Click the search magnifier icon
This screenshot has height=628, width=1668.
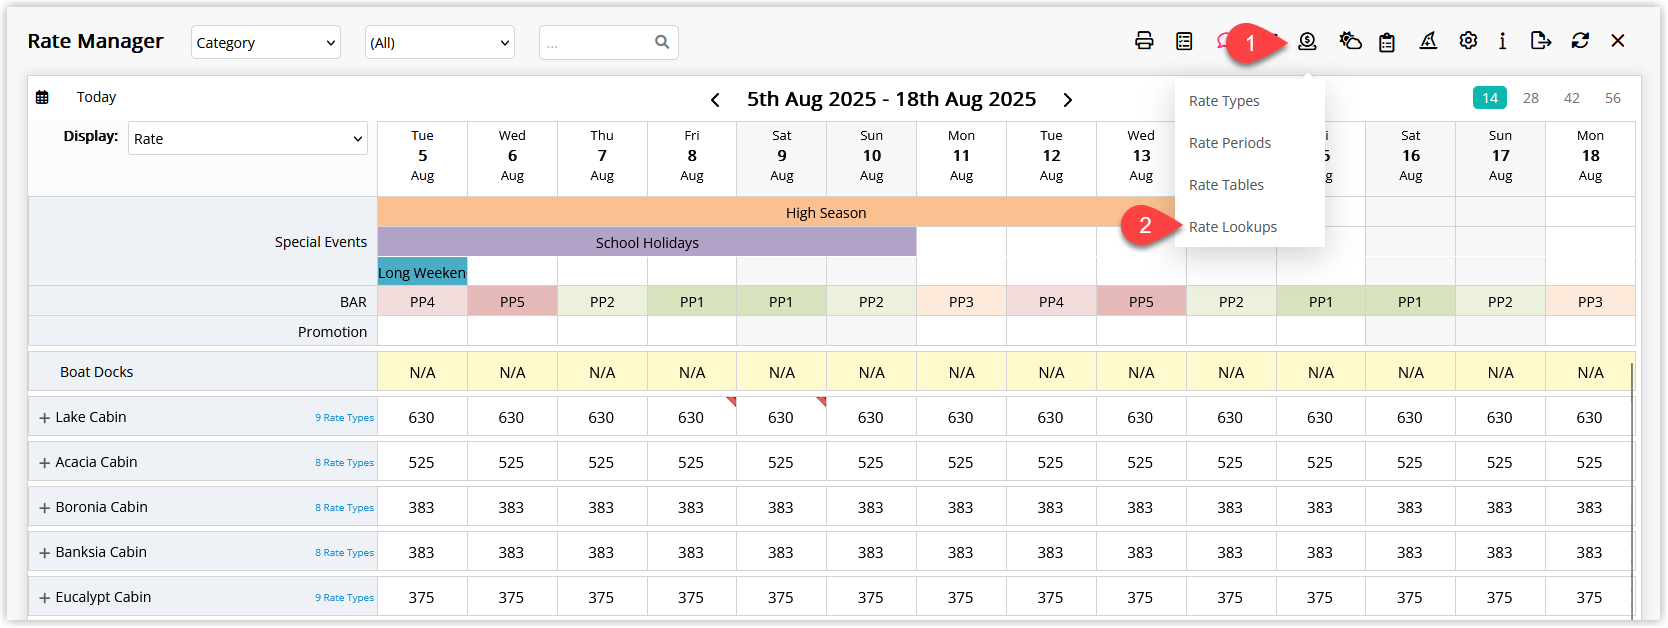click(662, 42)
